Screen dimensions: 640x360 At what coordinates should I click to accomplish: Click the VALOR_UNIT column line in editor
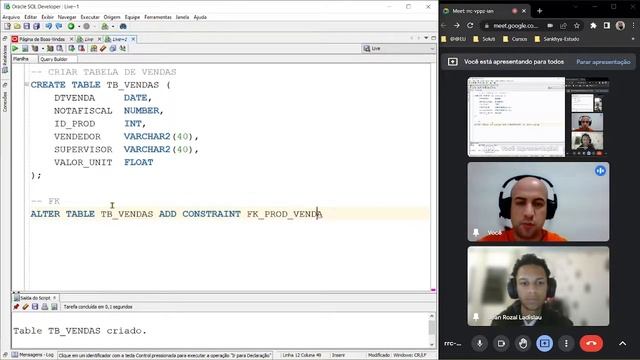coord(104,162)
